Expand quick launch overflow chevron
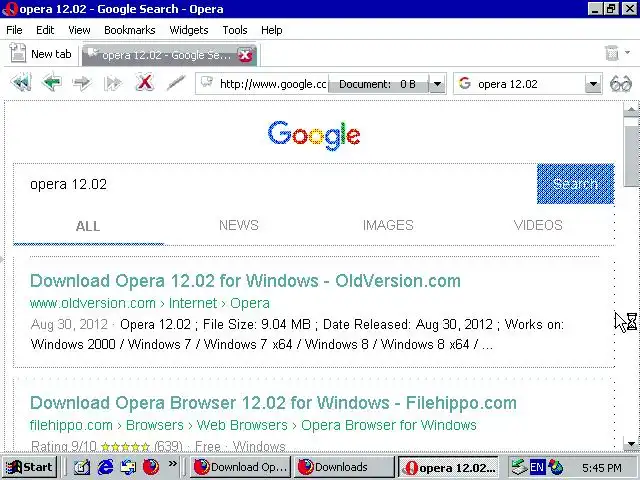Image resolution: width=640 pixels, height=480 pixels. [x=173, y=463]
